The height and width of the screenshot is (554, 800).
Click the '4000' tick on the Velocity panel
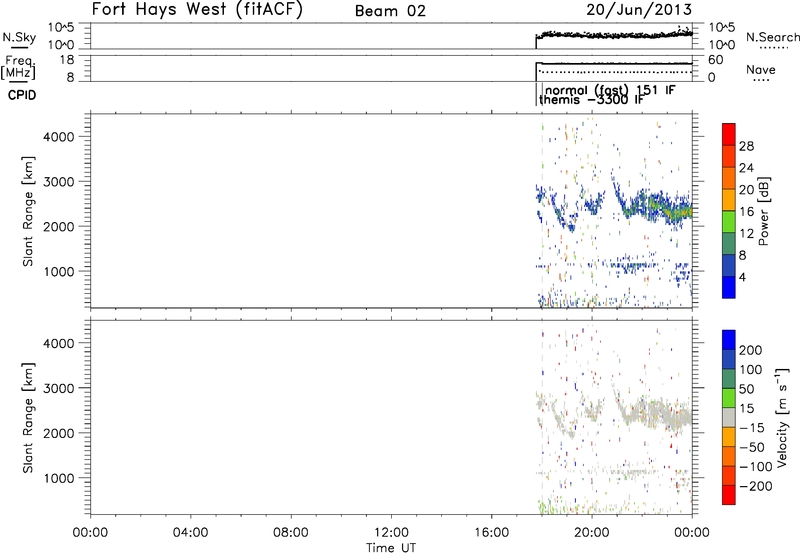59,343
